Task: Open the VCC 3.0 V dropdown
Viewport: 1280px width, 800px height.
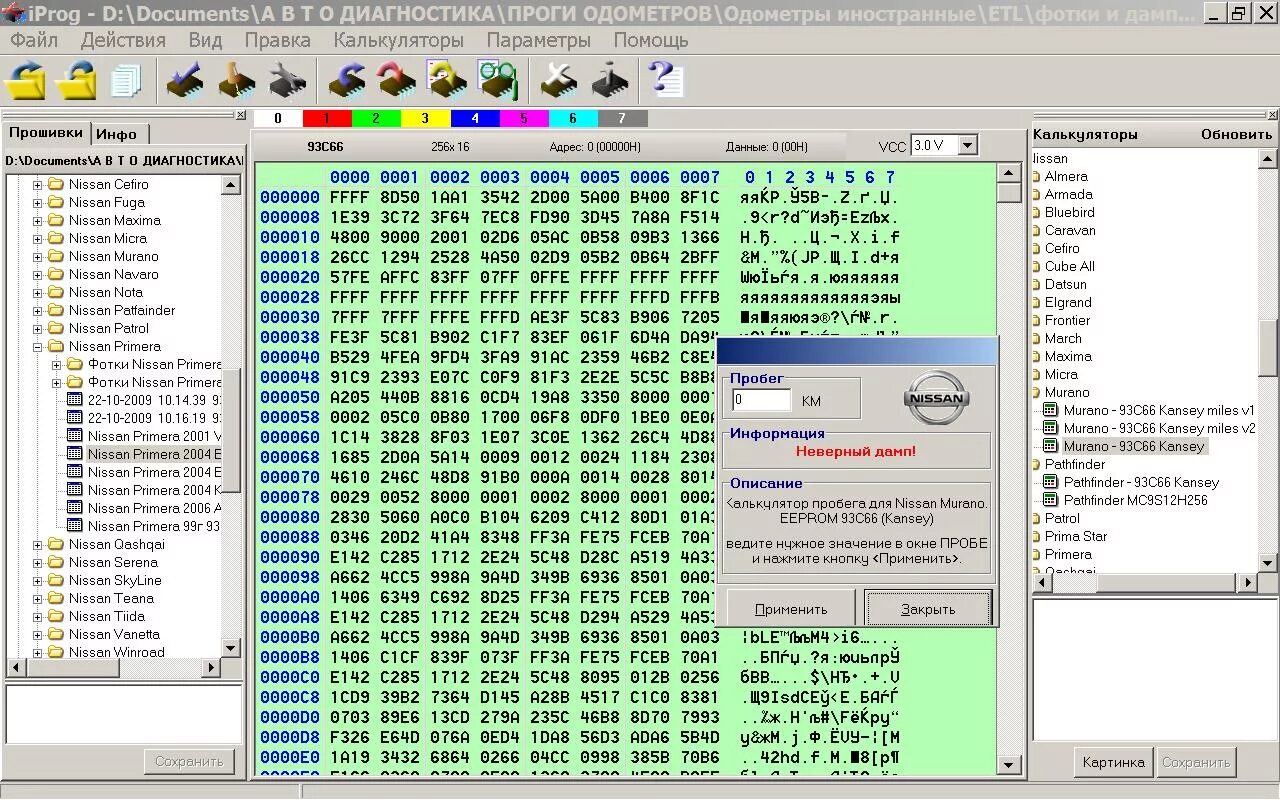Action: point(967,145)
